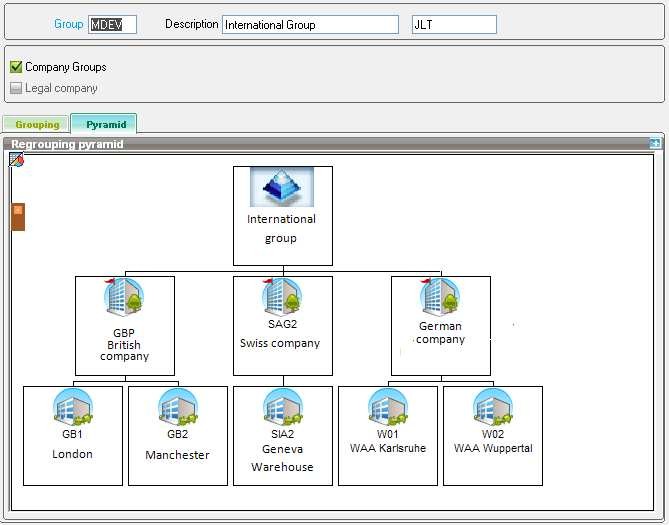Viewport: 669px width, 525px height.
Task: Select the GBP British company building icon
Action: coord(124,297)
